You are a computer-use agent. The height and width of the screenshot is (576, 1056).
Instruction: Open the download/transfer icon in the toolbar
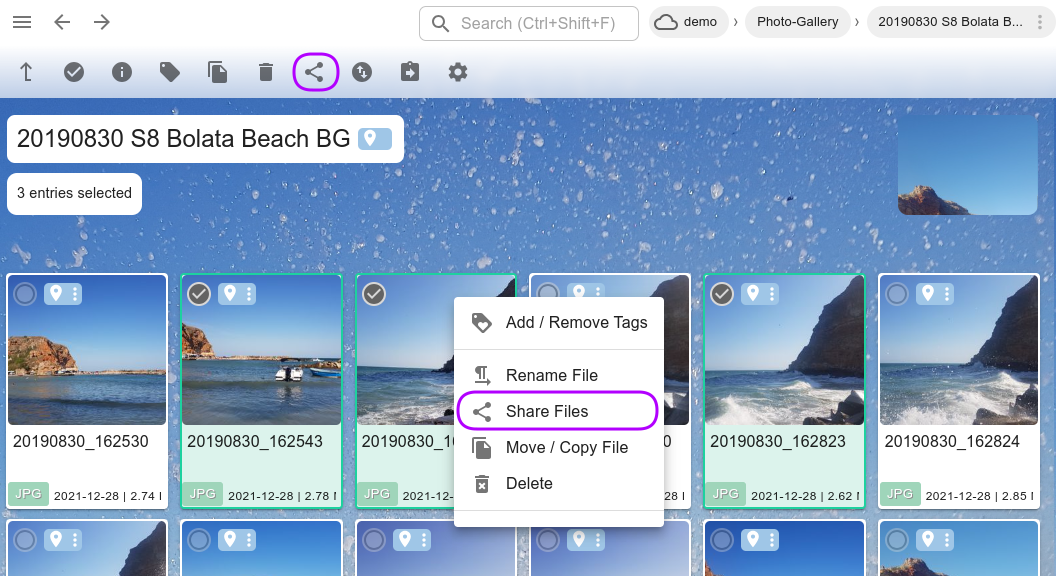(362, 71)
